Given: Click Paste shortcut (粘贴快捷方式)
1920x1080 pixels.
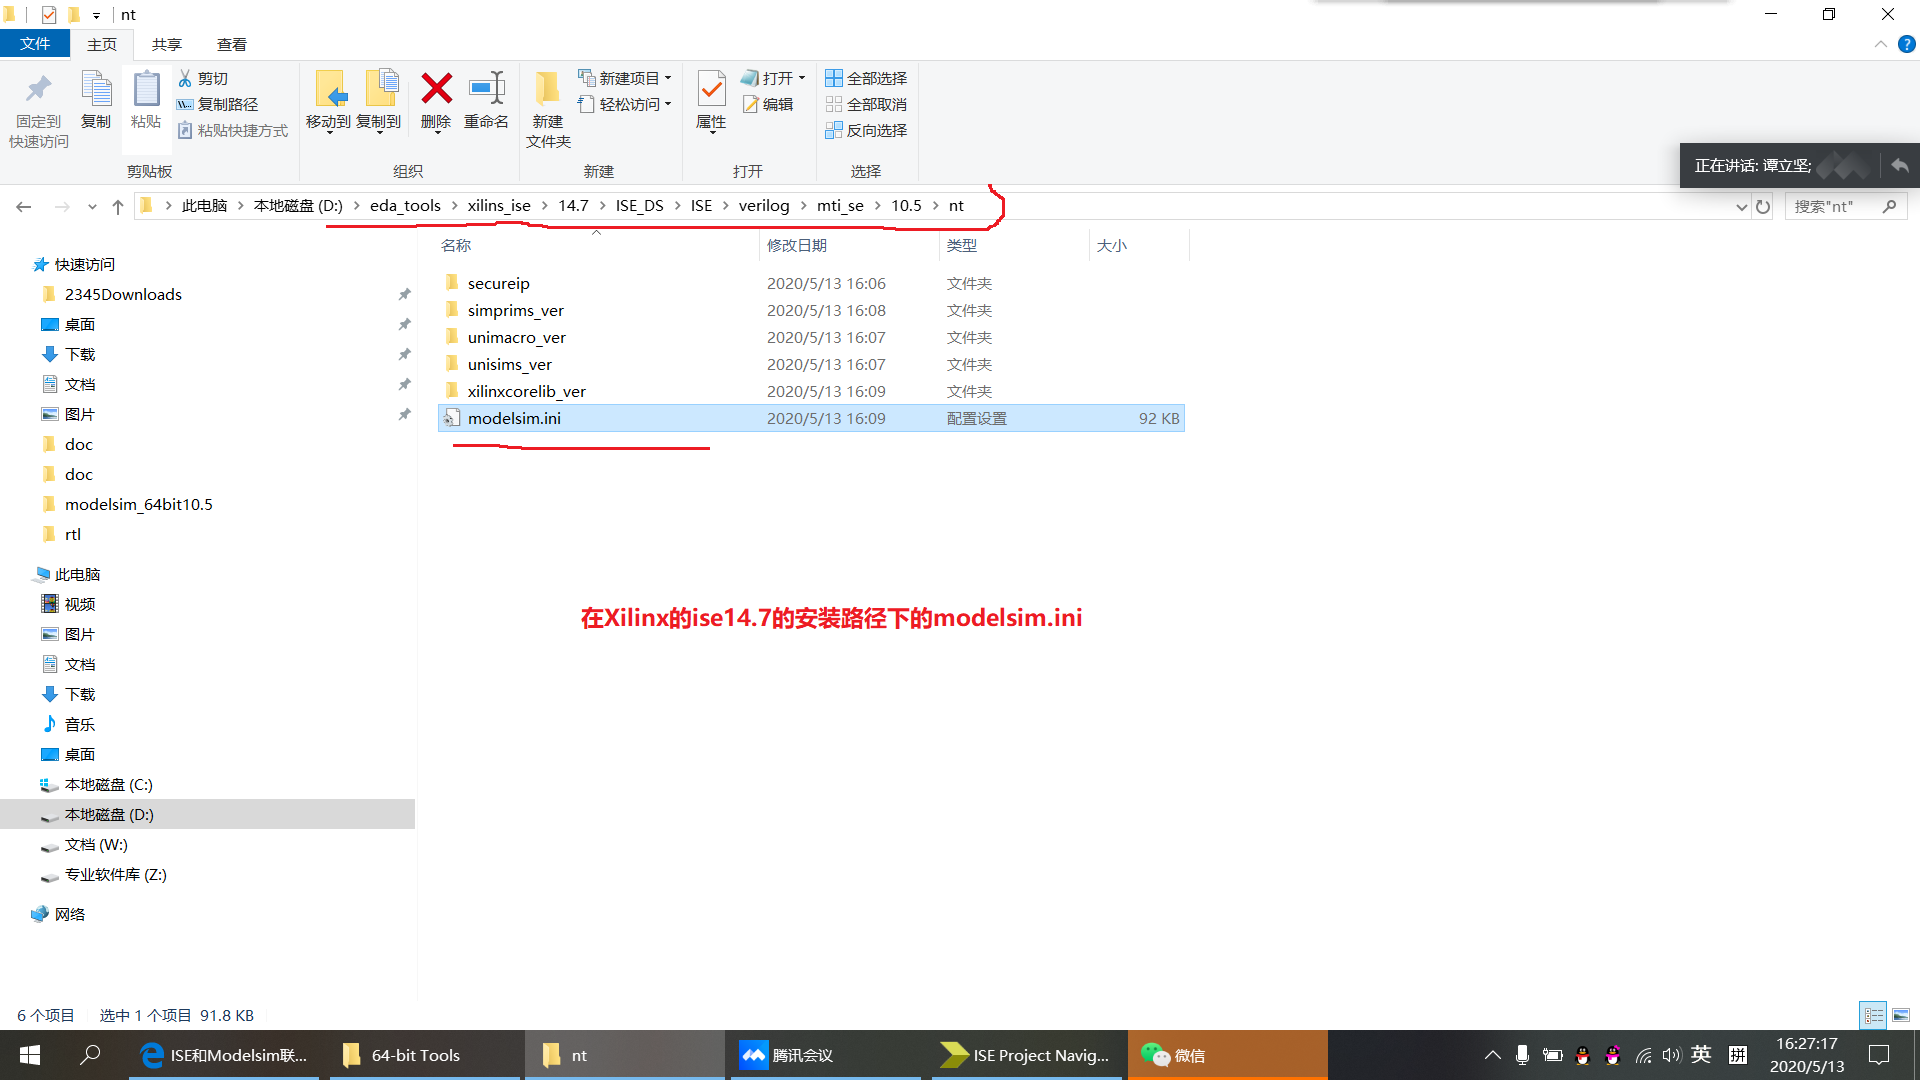Looking at the screenshot, I should pyautogui.click(x=233, y=130).
